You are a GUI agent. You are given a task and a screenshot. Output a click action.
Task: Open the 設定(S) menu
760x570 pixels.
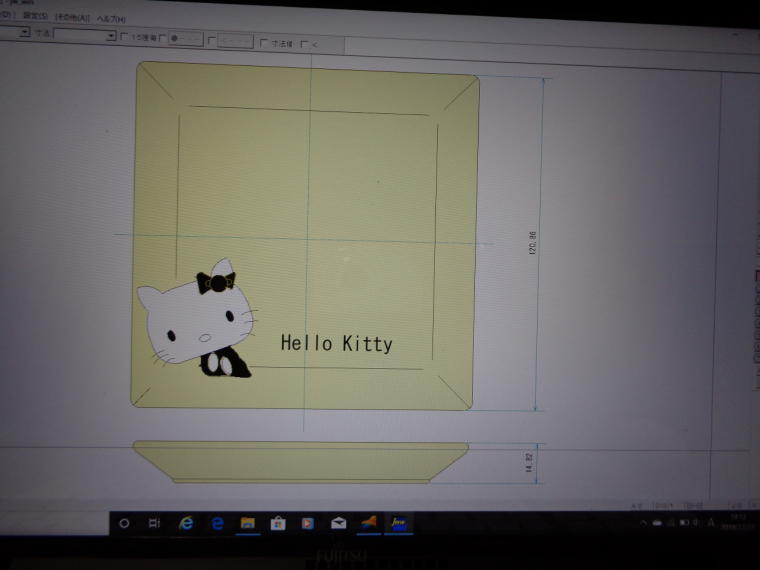tap(35, 16)
